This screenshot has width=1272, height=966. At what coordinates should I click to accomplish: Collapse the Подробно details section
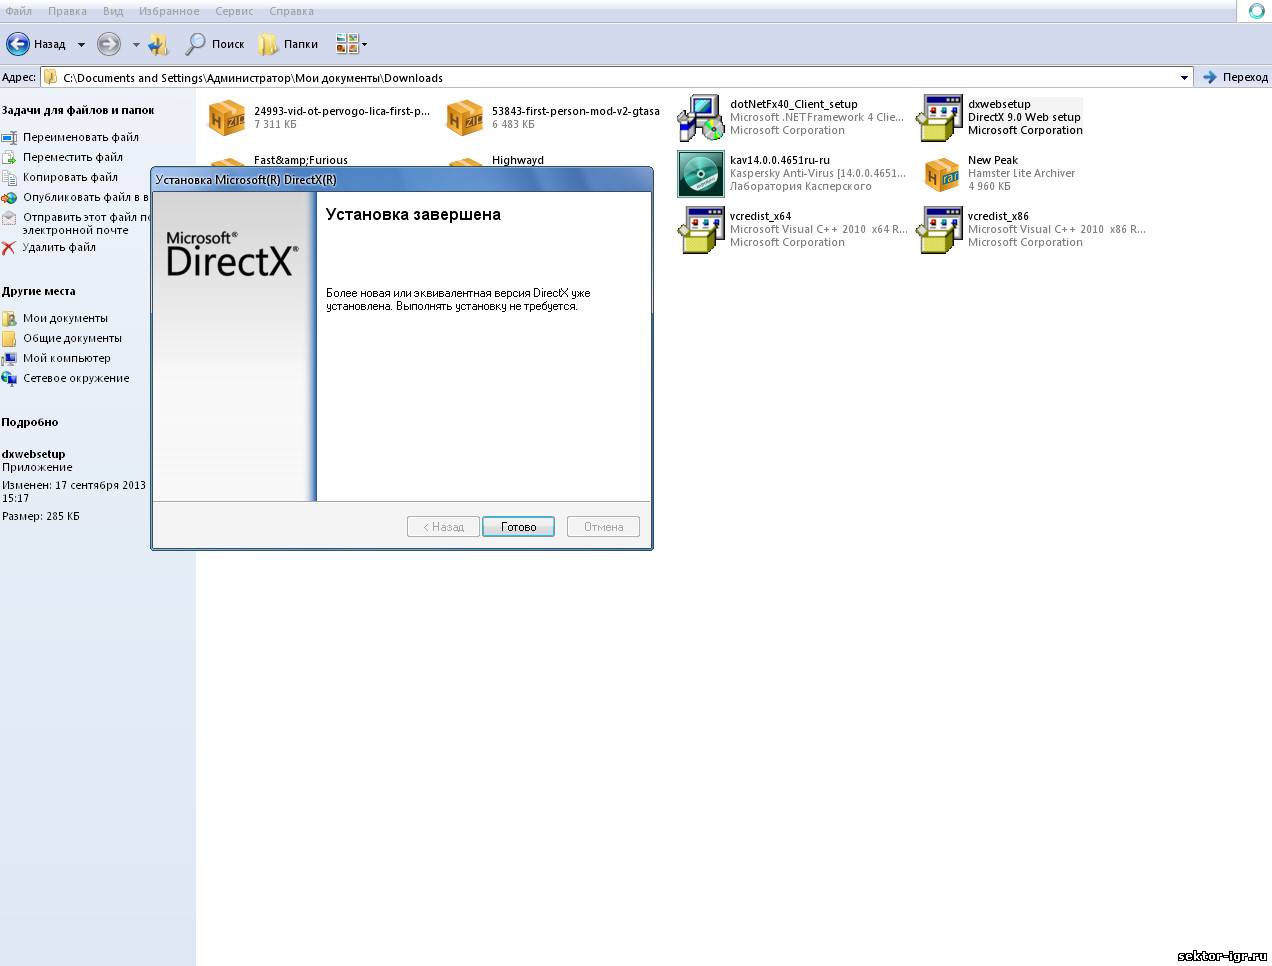30,422
